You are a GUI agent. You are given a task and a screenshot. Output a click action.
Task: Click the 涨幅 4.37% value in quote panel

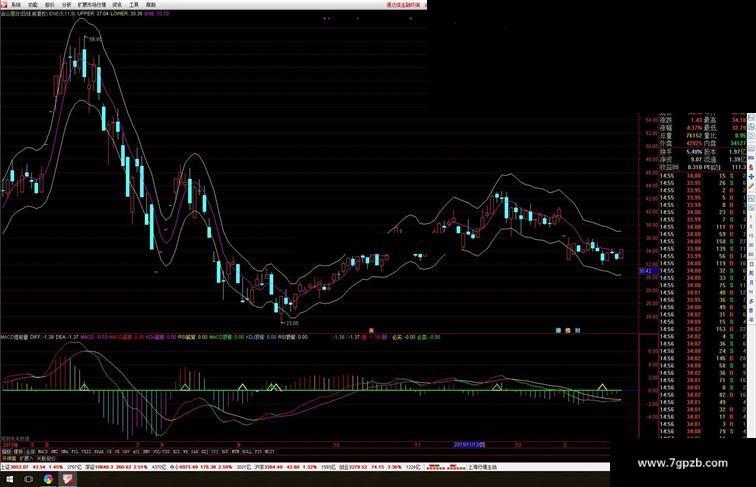pyautogui.click(x=696, y=128)
